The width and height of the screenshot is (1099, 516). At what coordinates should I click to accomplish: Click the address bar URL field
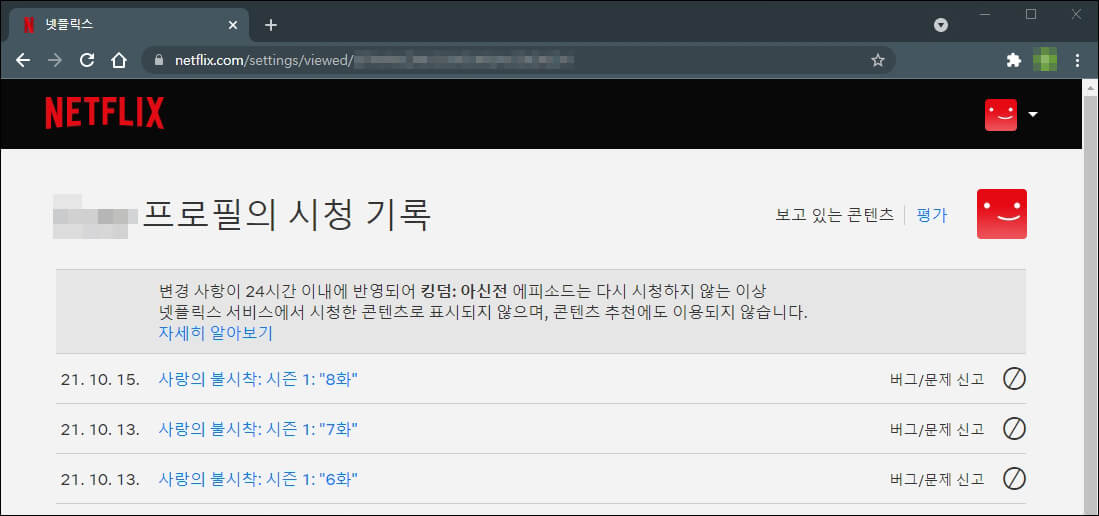(519, 60)
